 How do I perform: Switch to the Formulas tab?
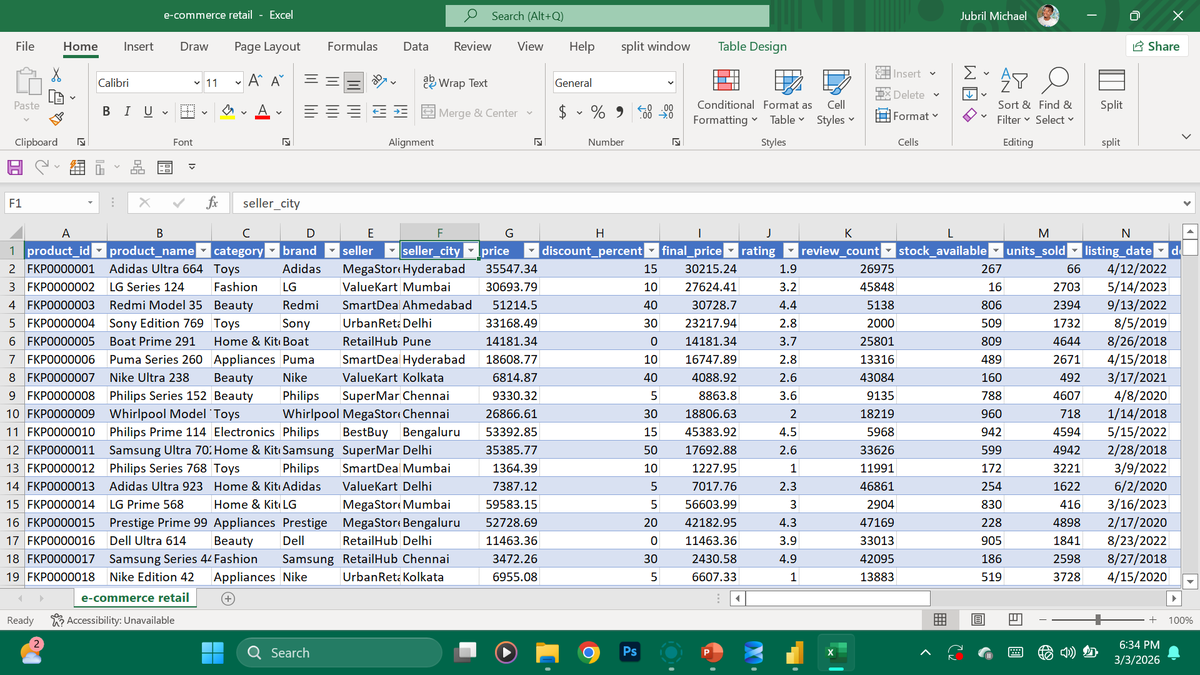[353, 46]
